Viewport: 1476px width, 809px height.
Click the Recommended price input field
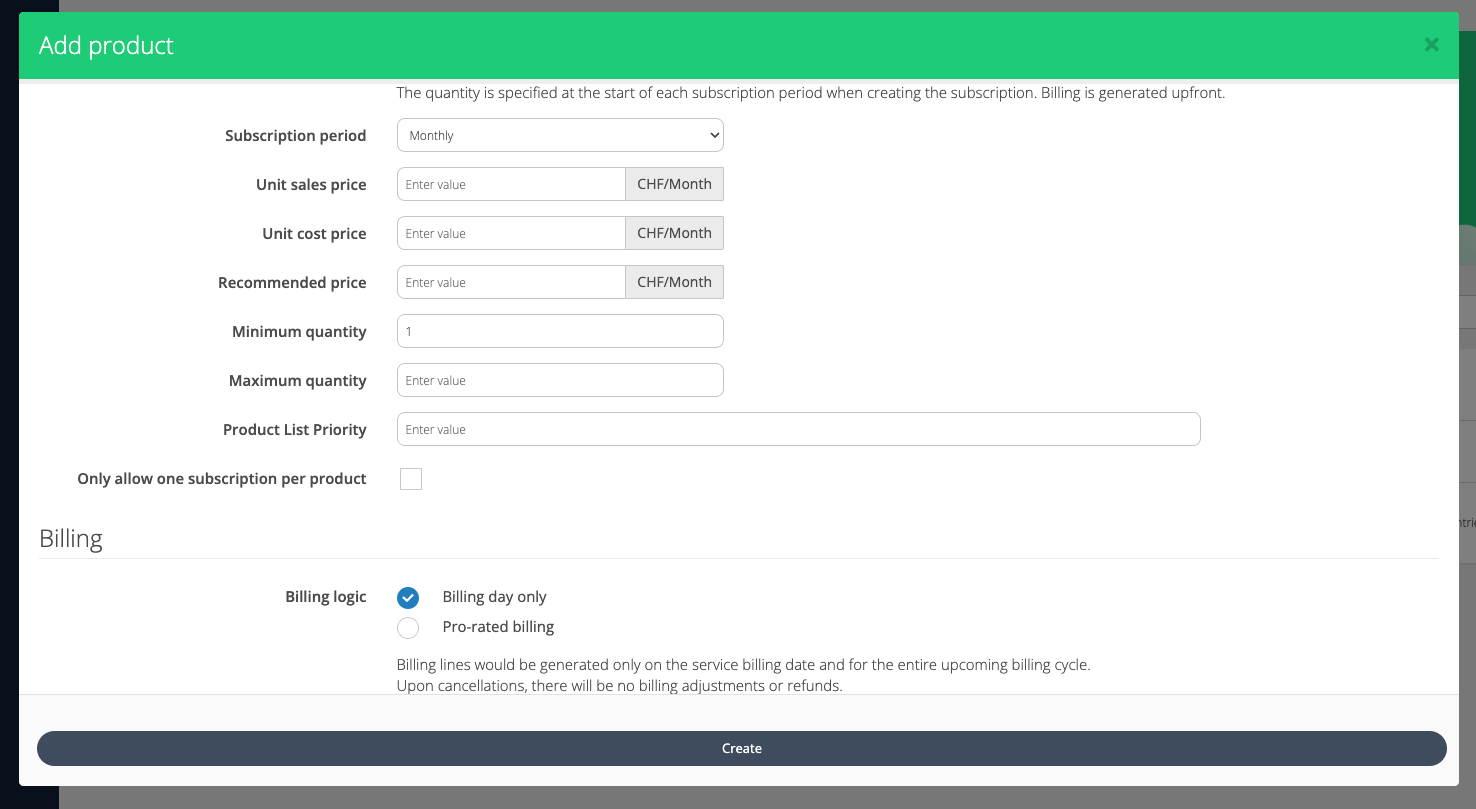tap(511, 283)
